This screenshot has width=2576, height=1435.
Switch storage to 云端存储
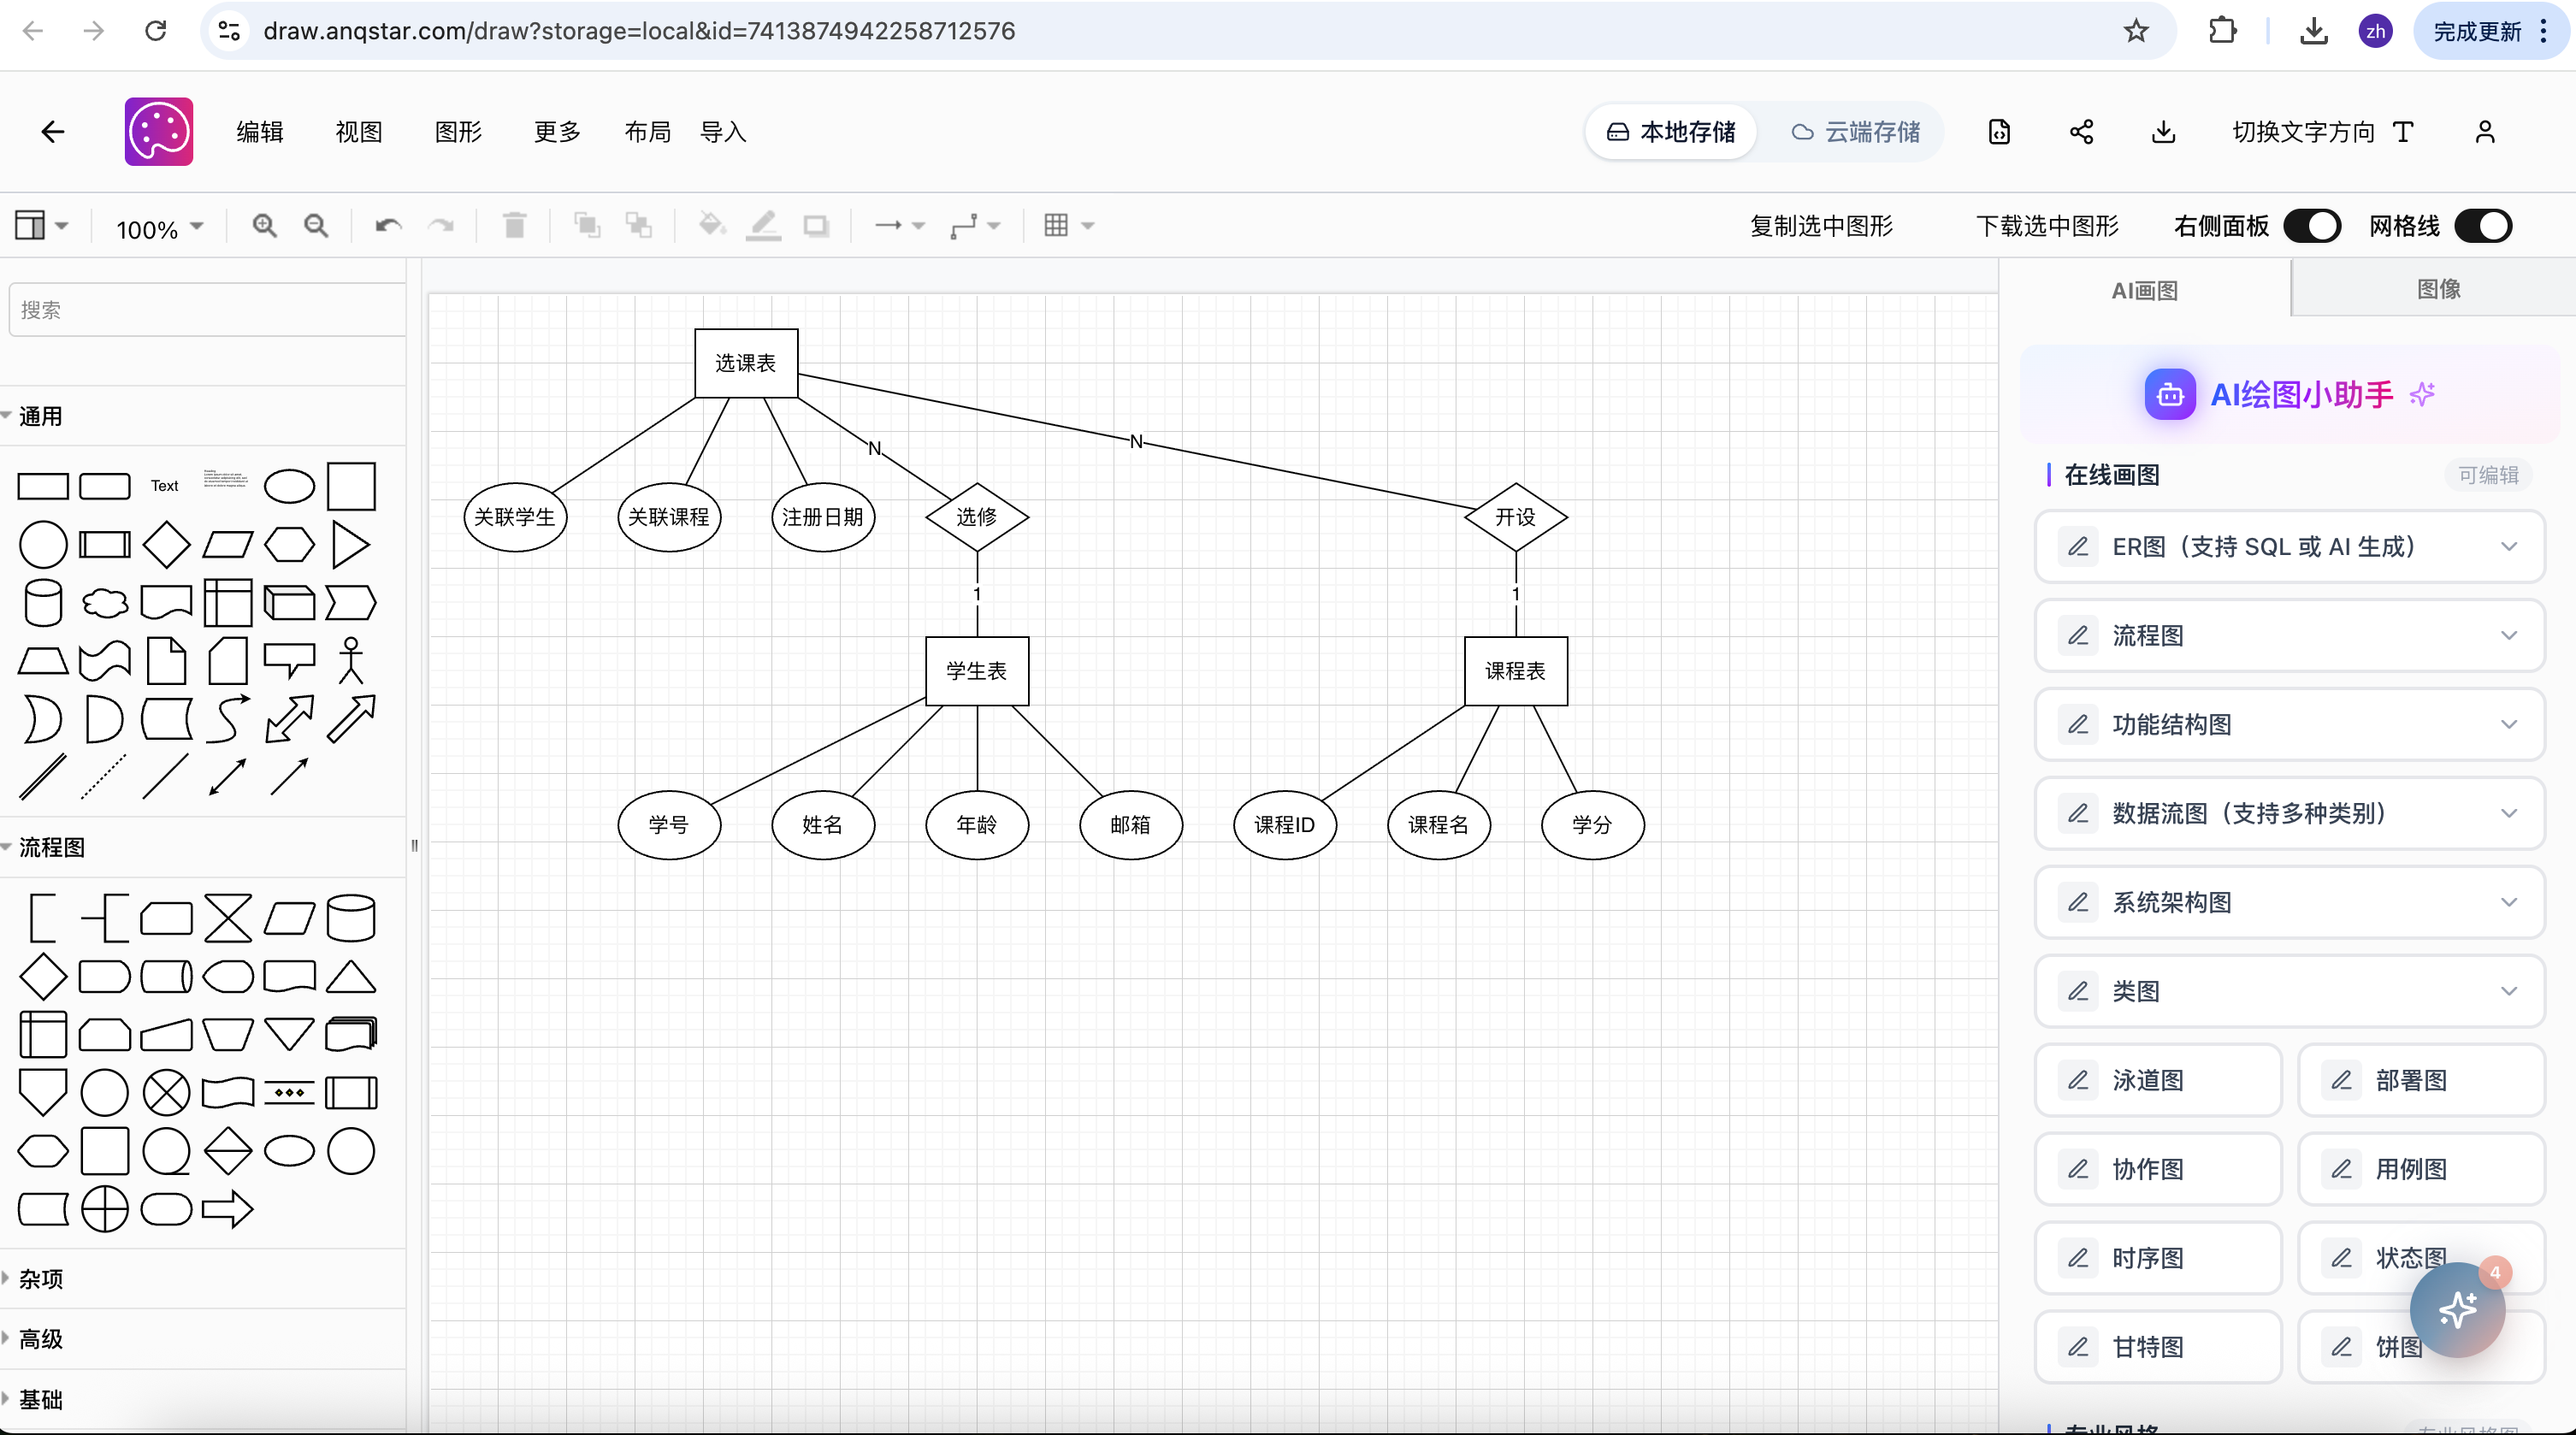[1856, 131]
